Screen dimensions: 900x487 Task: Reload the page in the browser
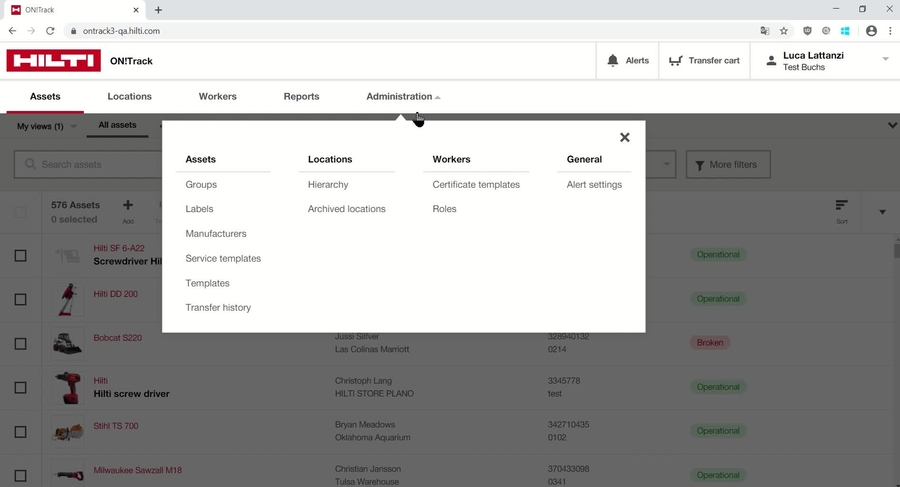(50, 31)
